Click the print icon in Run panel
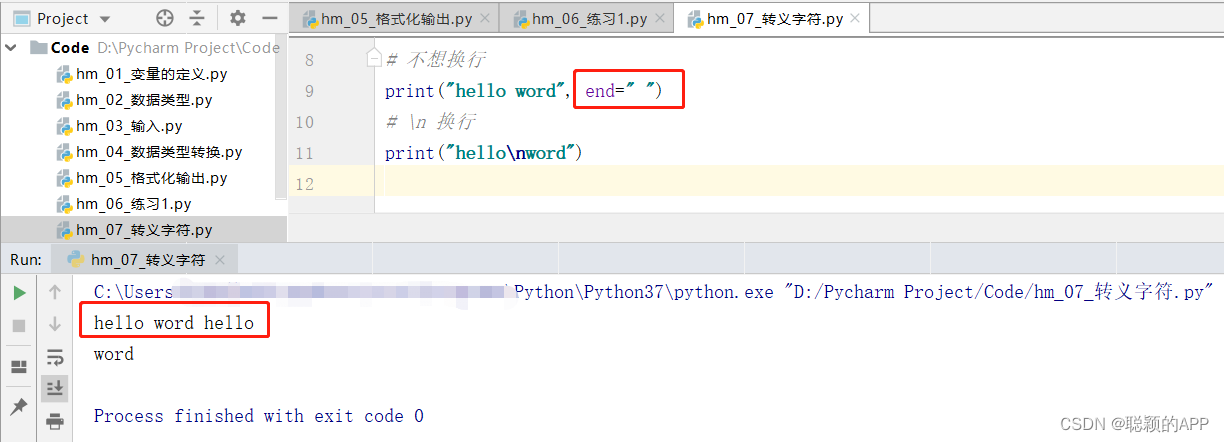Viewport: 1224px width, 442px height. coord(55,421)
